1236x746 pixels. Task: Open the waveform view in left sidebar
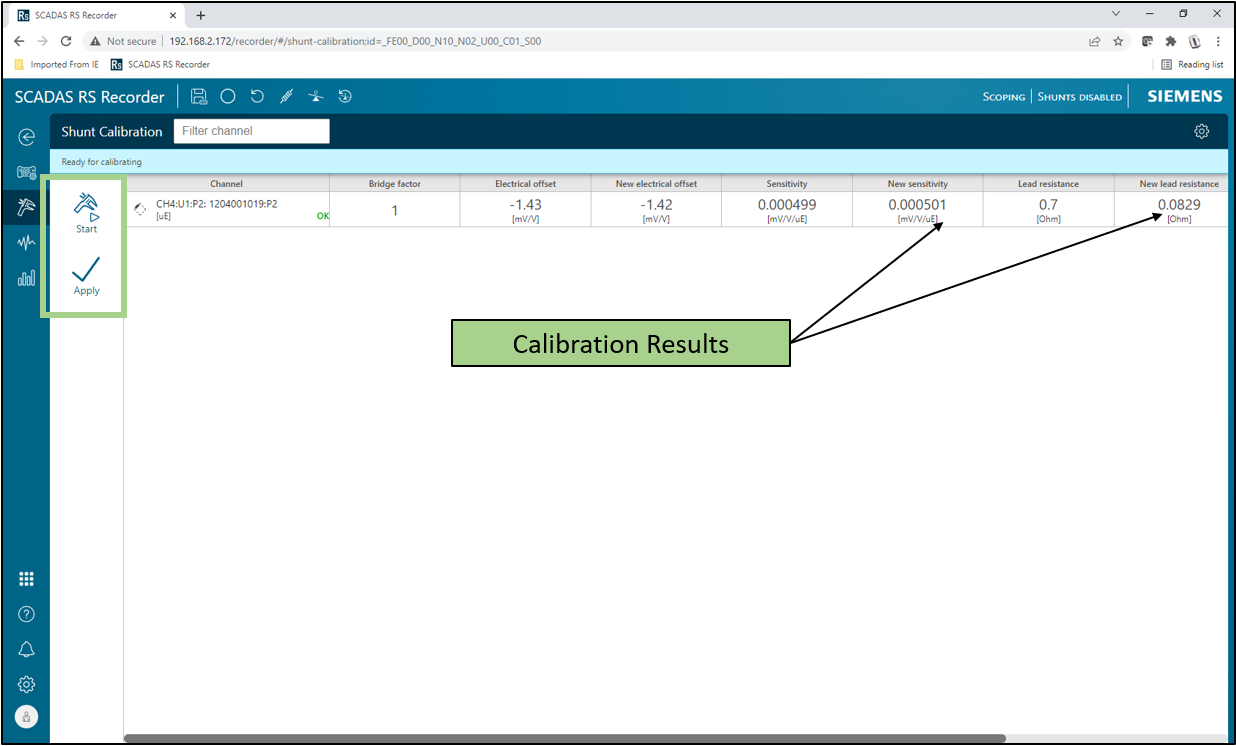point(26,242)
